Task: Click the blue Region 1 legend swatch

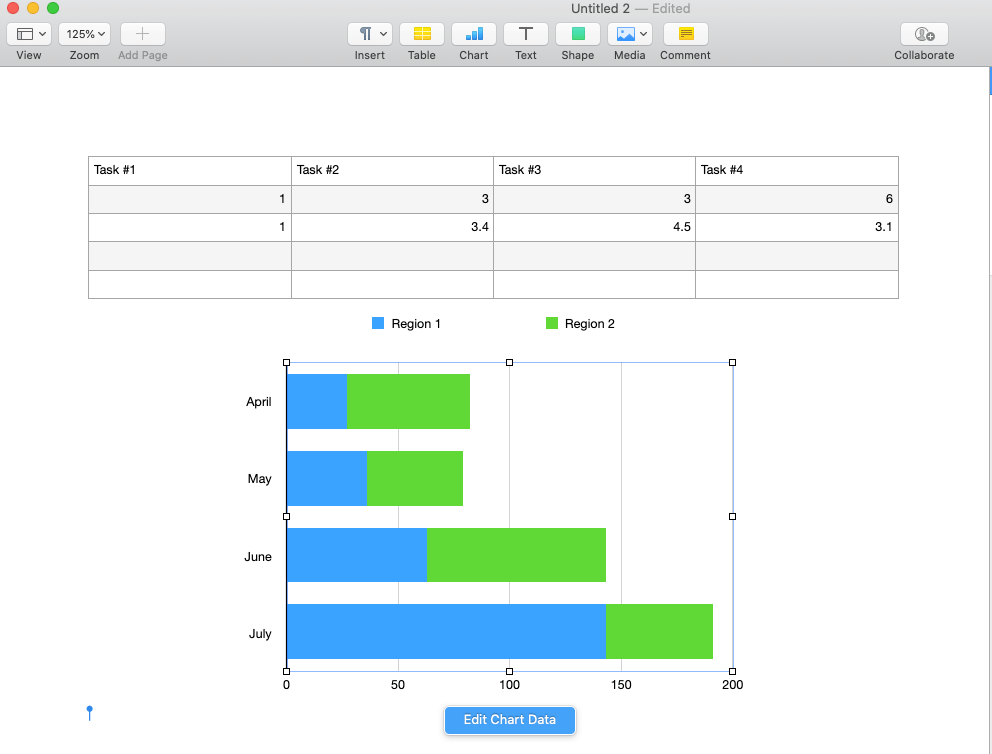Action: (378, 324)
